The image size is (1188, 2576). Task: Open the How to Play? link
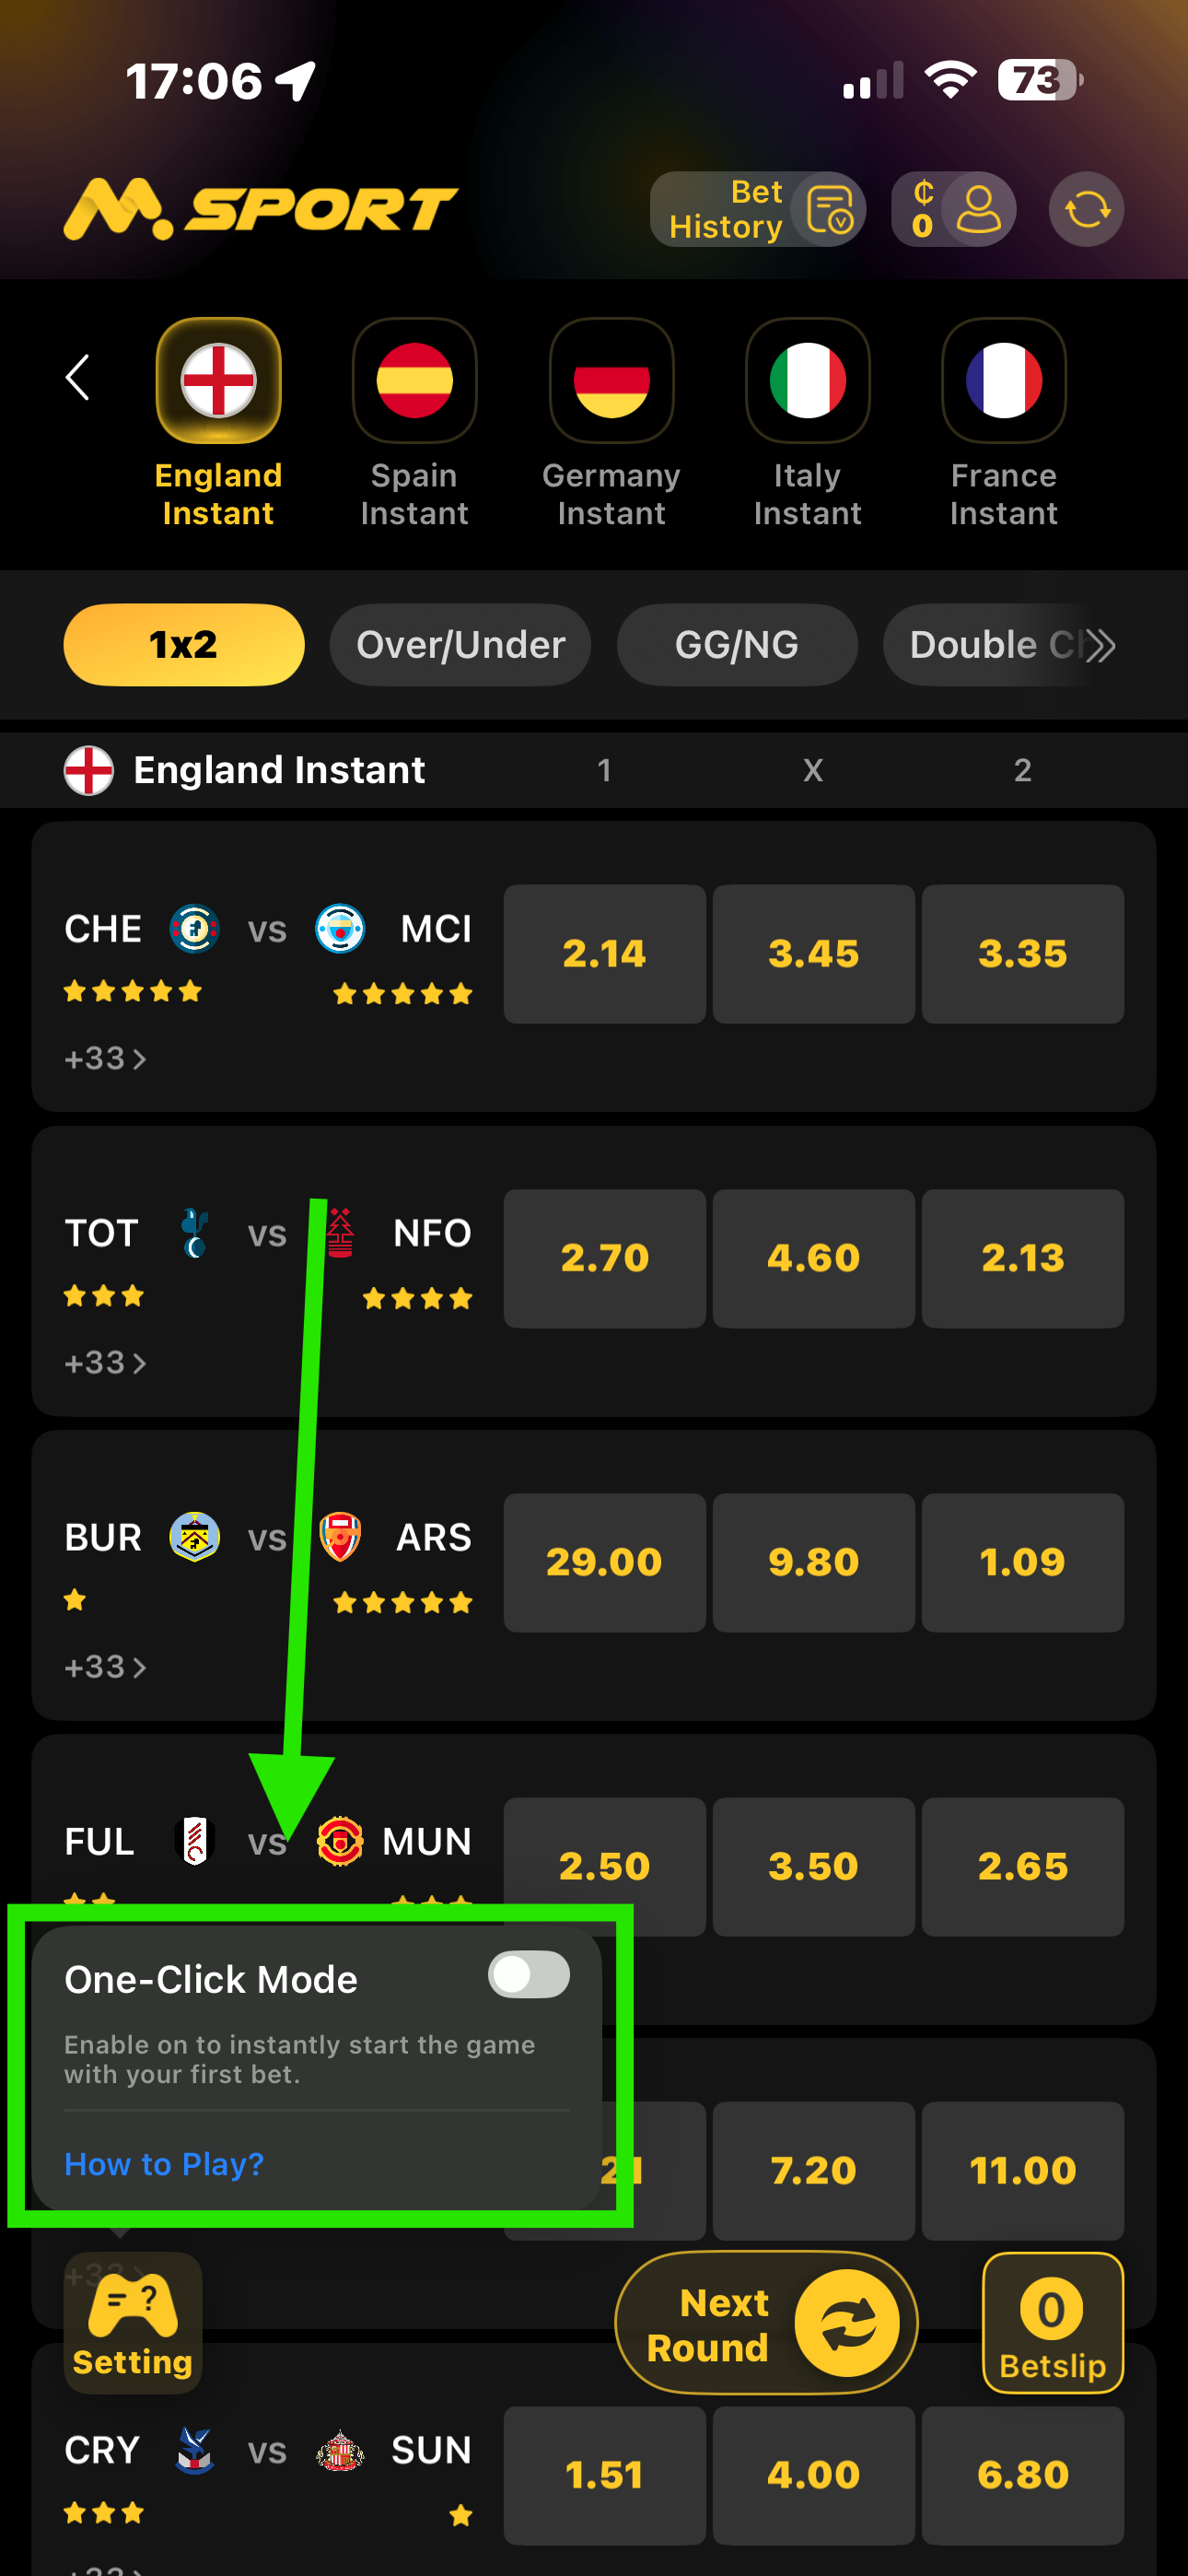(x=164, y=2164)
